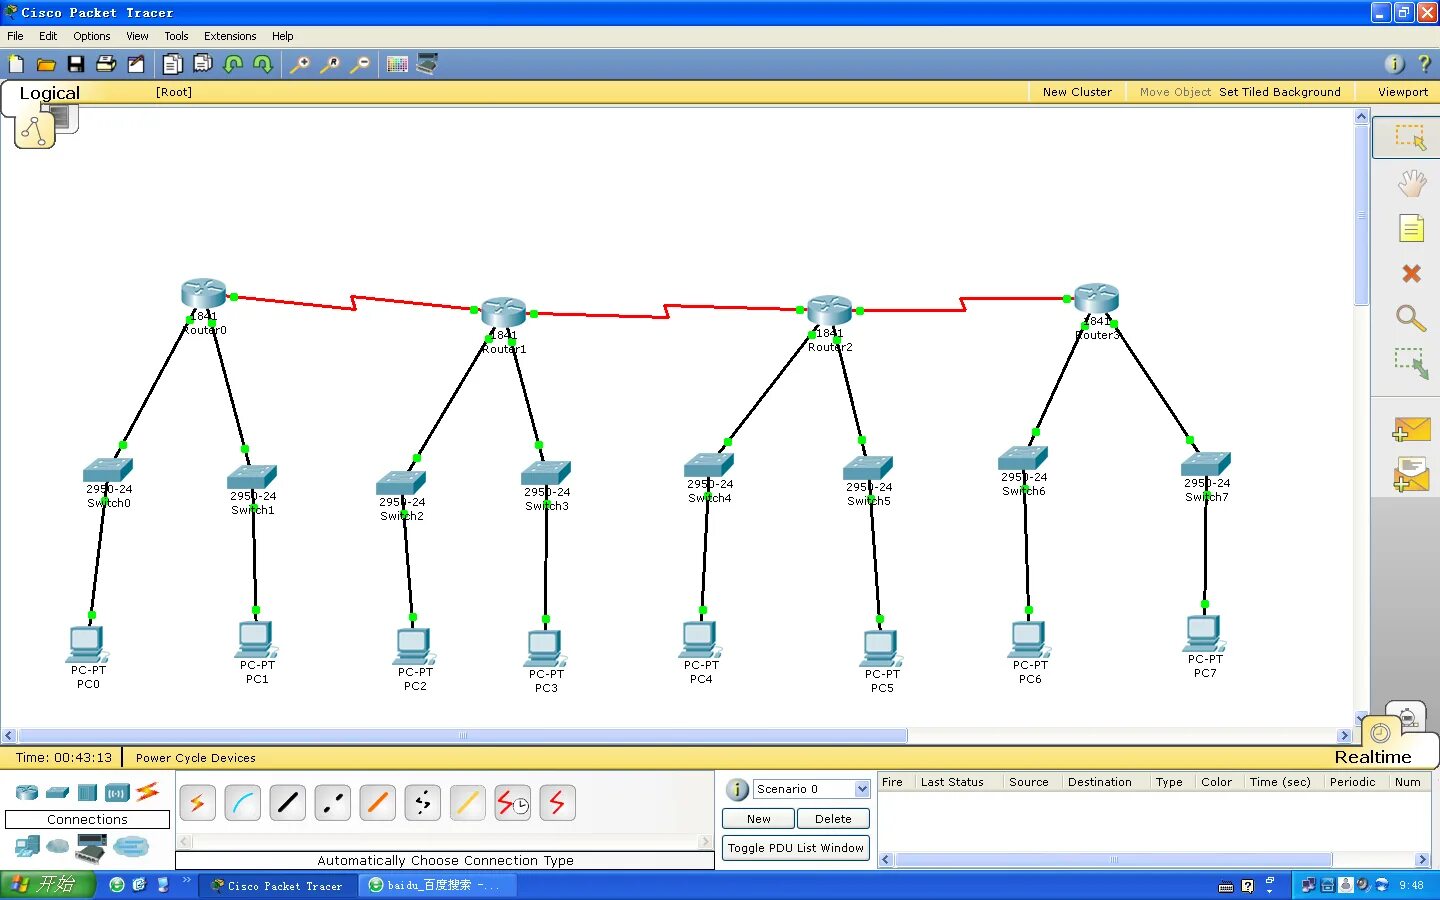Choose the Routers device category

click(27, 793)
